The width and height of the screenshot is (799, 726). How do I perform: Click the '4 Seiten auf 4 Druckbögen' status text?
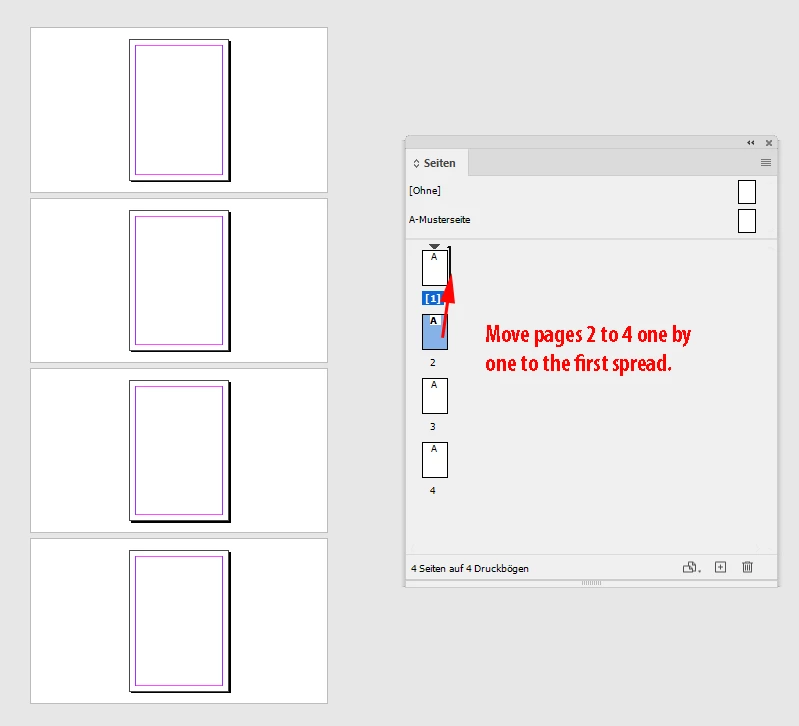point(470,569)
